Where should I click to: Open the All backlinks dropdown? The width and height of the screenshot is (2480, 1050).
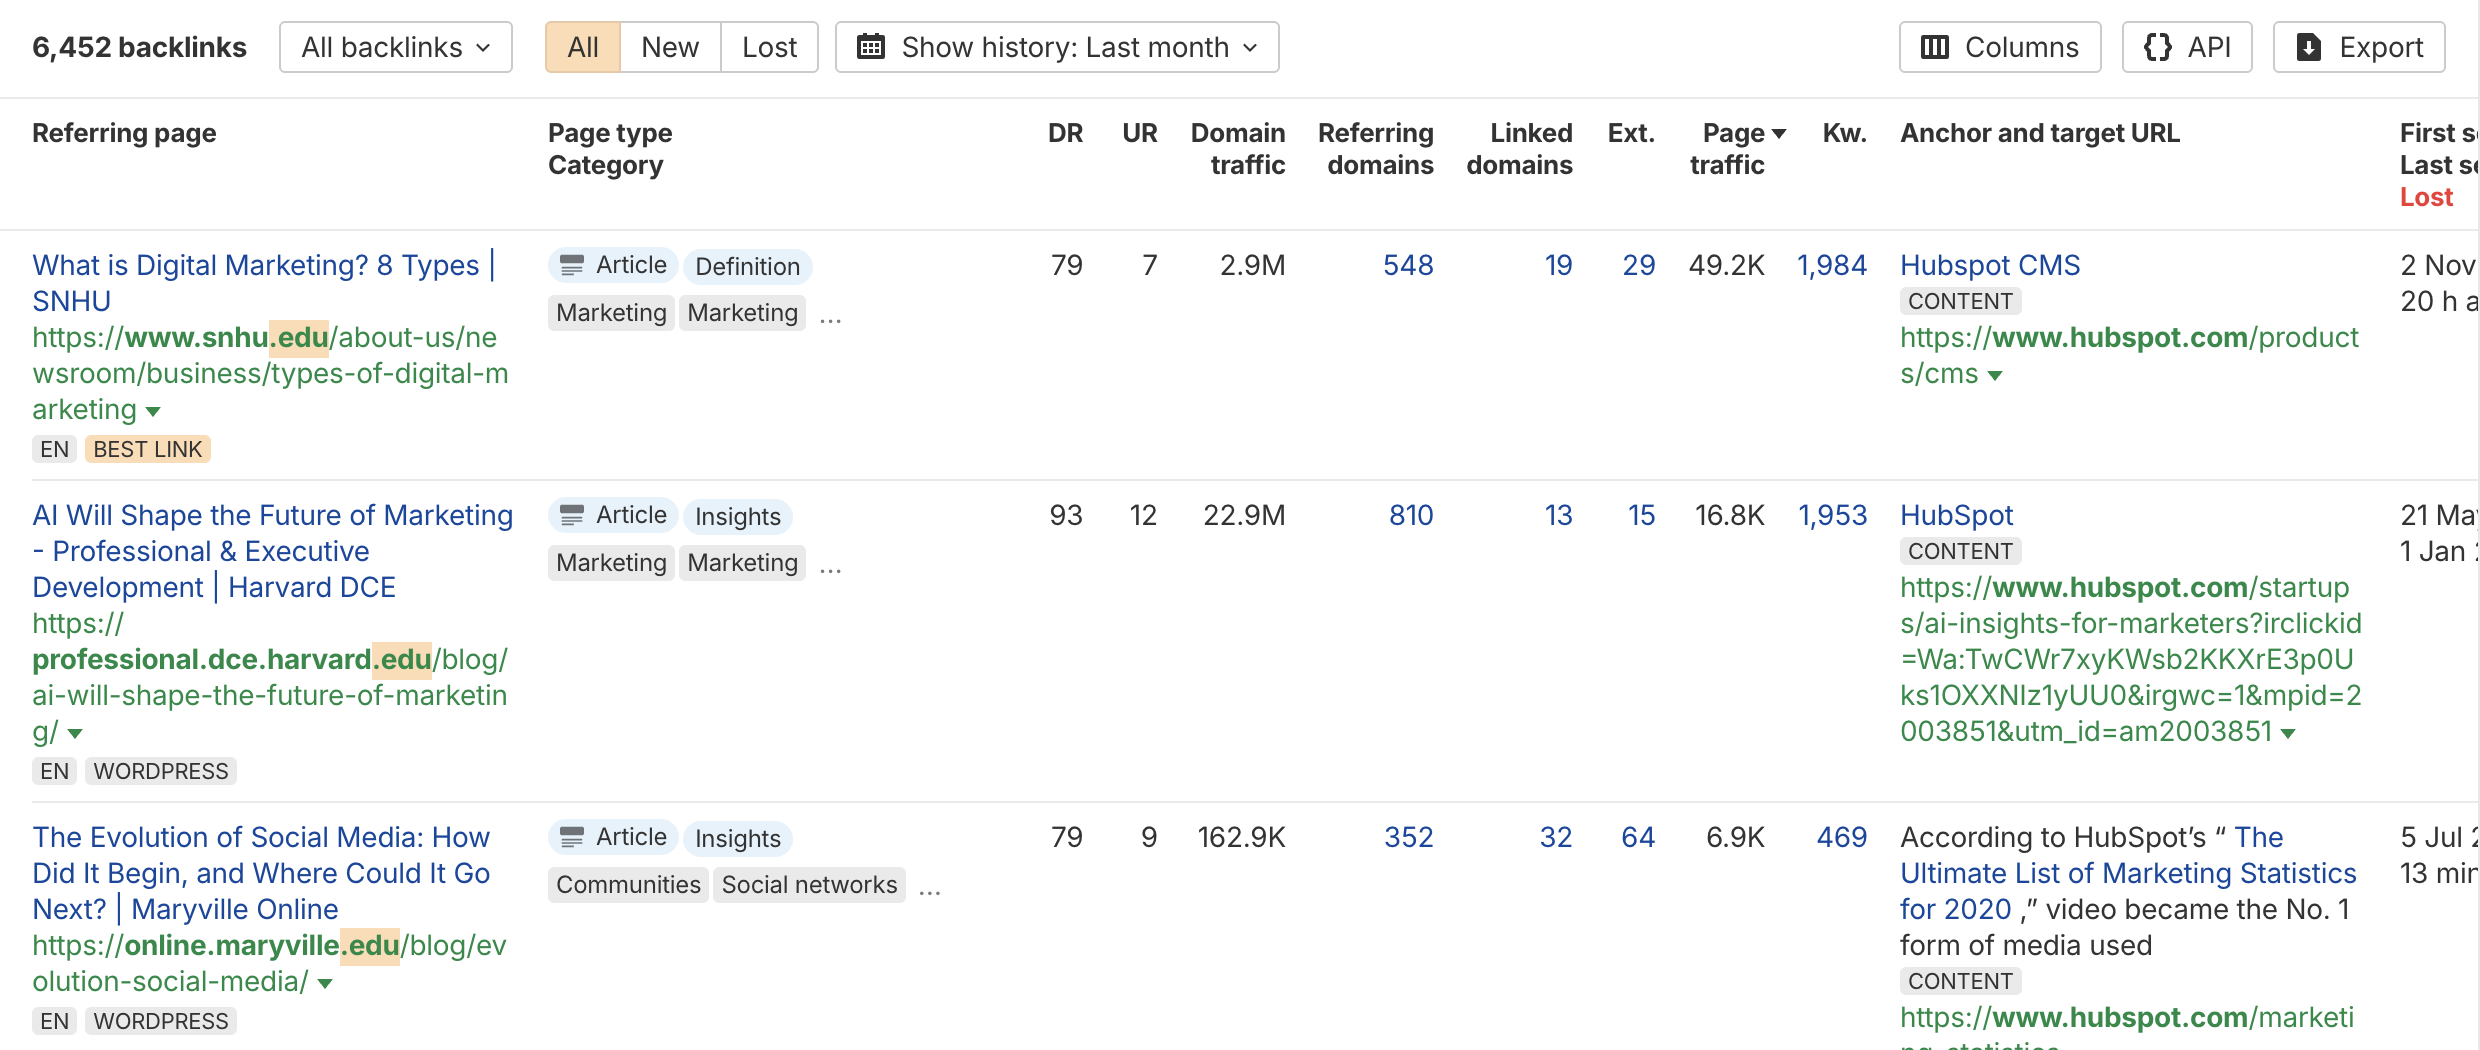click(396, 47)
